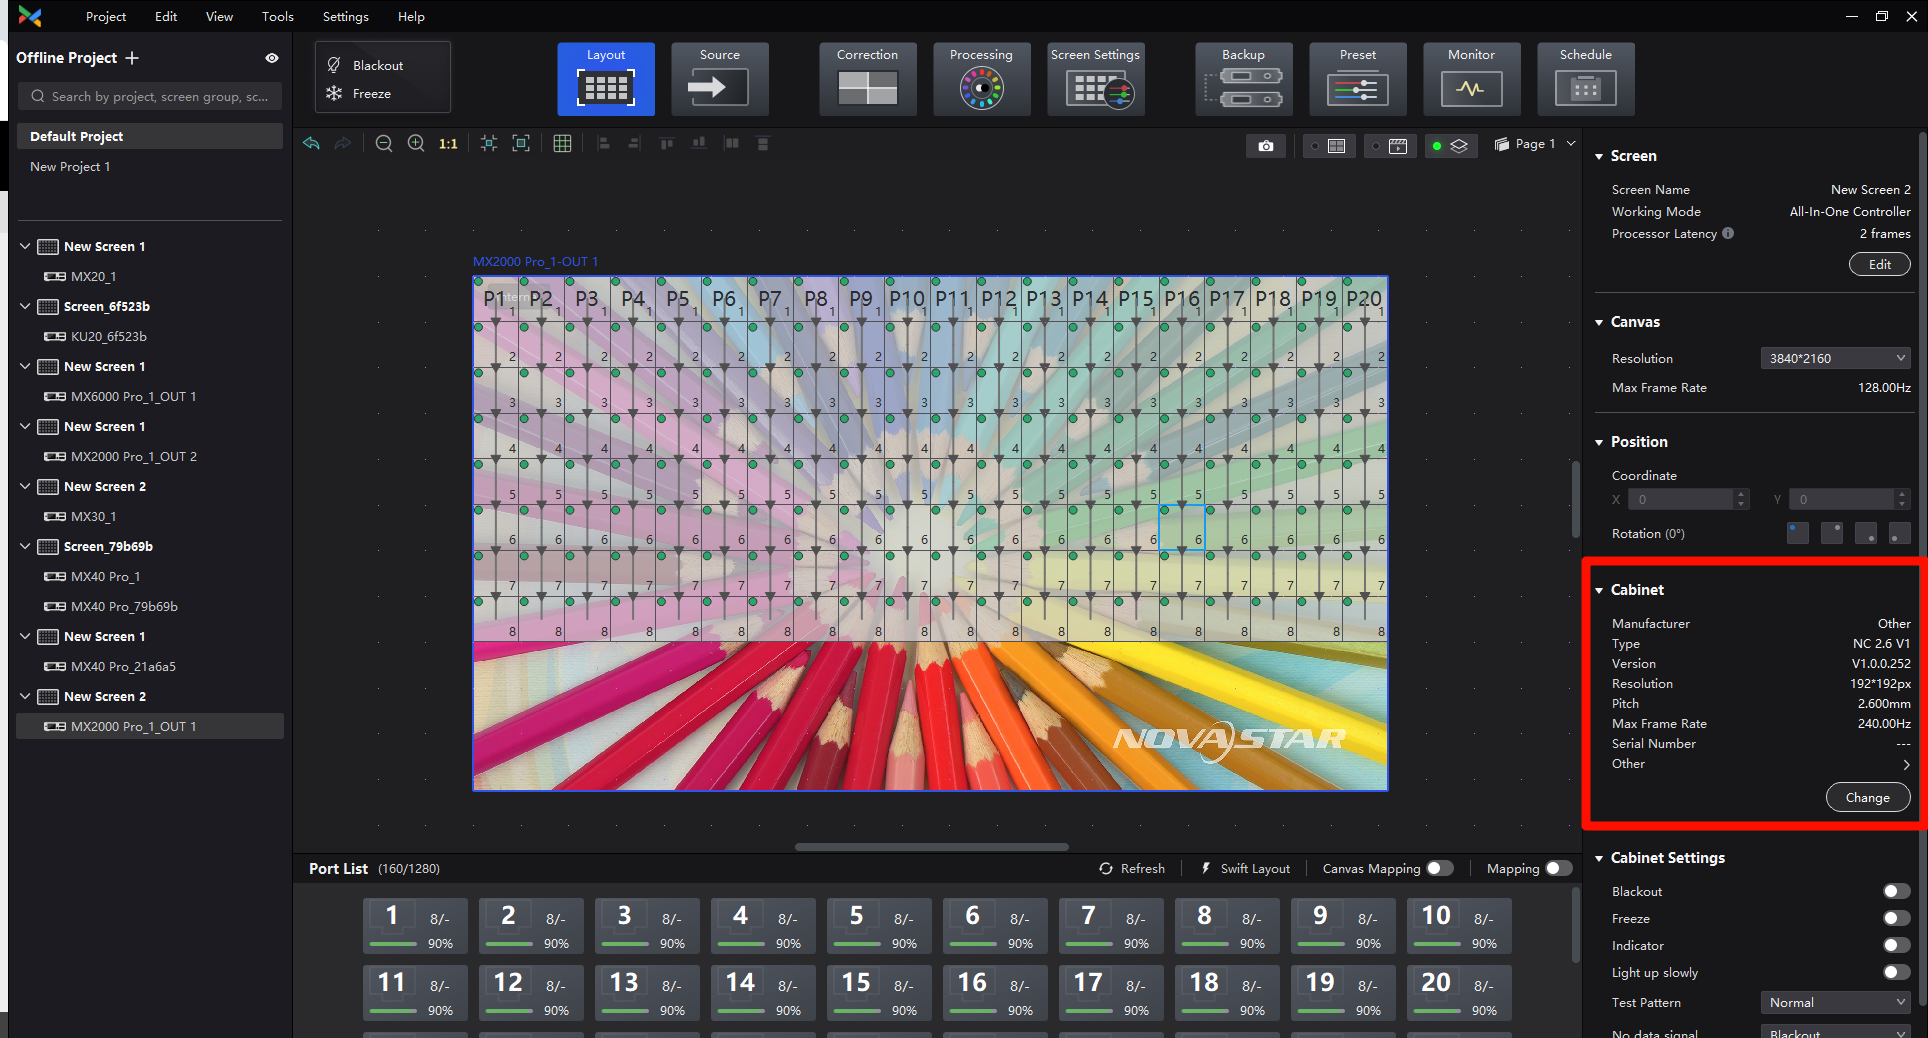Add a new project with plus icon
The image size is (1928, 1038).
click(x=132, y=58)
